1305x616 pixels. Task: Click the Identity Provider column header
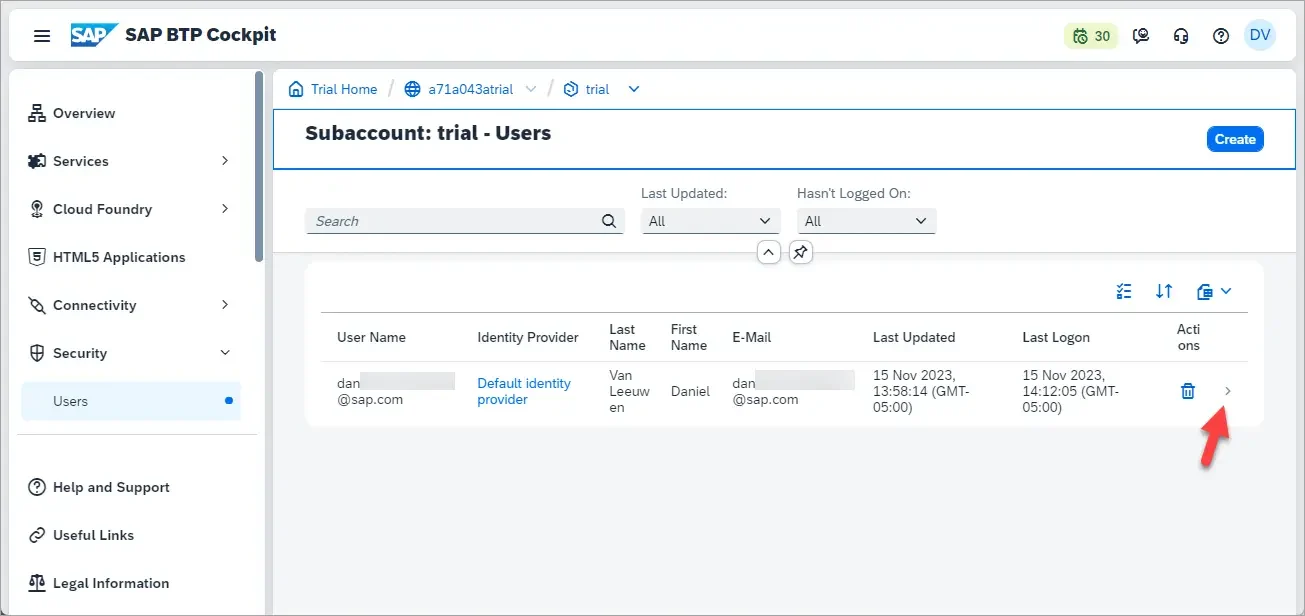(x=528, y=337)
